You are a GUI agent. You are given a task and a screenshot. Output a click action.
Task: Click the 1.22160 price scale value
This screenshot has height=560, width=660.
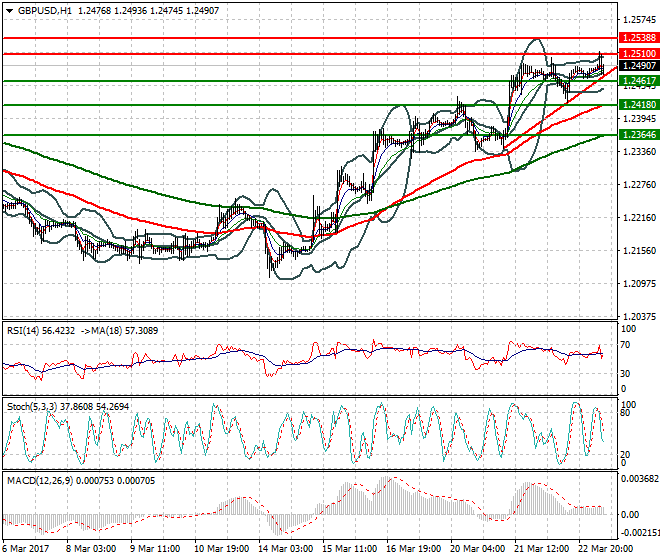pyautogui.click(x=639, y=218)
